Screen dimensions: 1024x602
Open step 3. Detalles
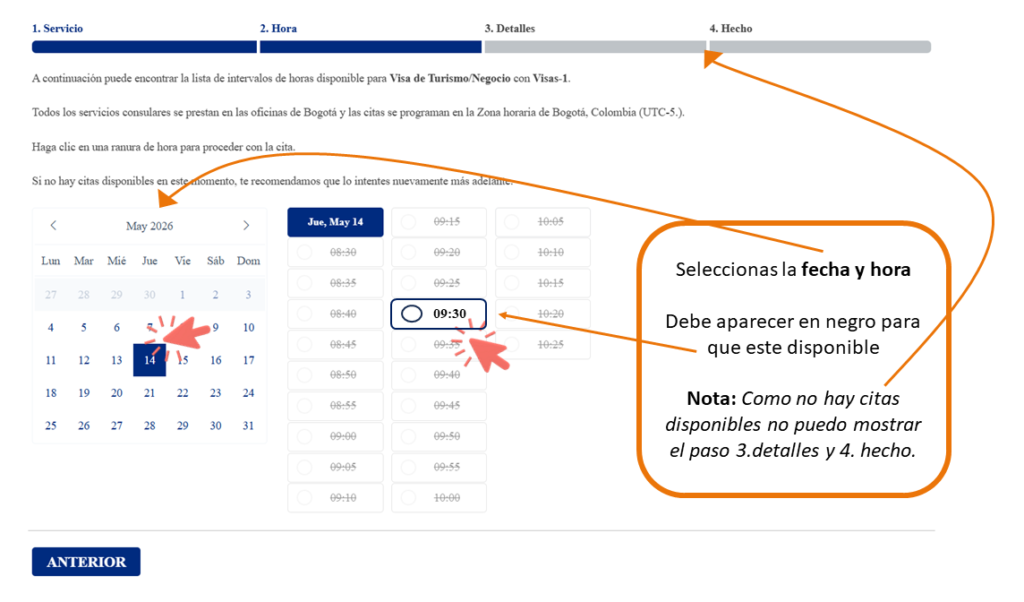[x=510, y=28]
